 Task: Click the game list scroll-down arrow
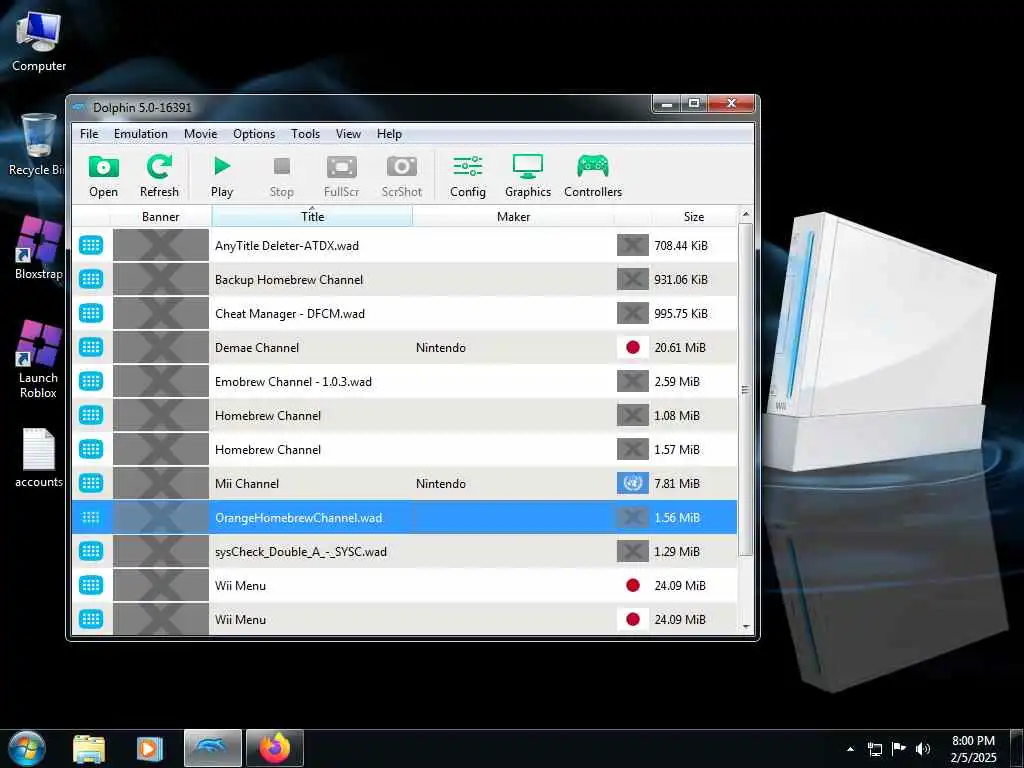[x=746, y=627]
